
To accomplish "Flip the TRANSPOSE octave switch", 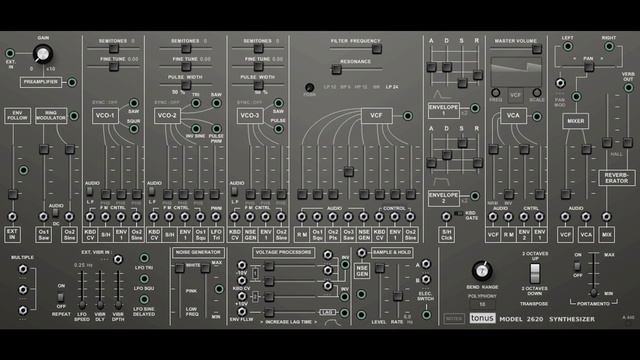I will click(x=535, y=273).
